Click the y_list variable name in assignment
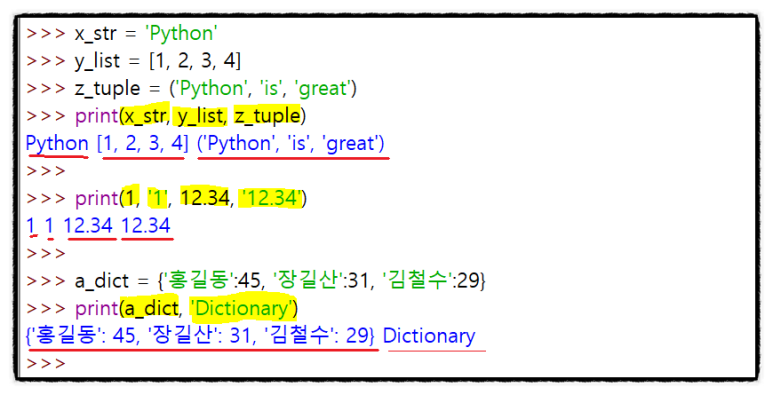Viewport: 773px width, 395px height. click(97, 61)
